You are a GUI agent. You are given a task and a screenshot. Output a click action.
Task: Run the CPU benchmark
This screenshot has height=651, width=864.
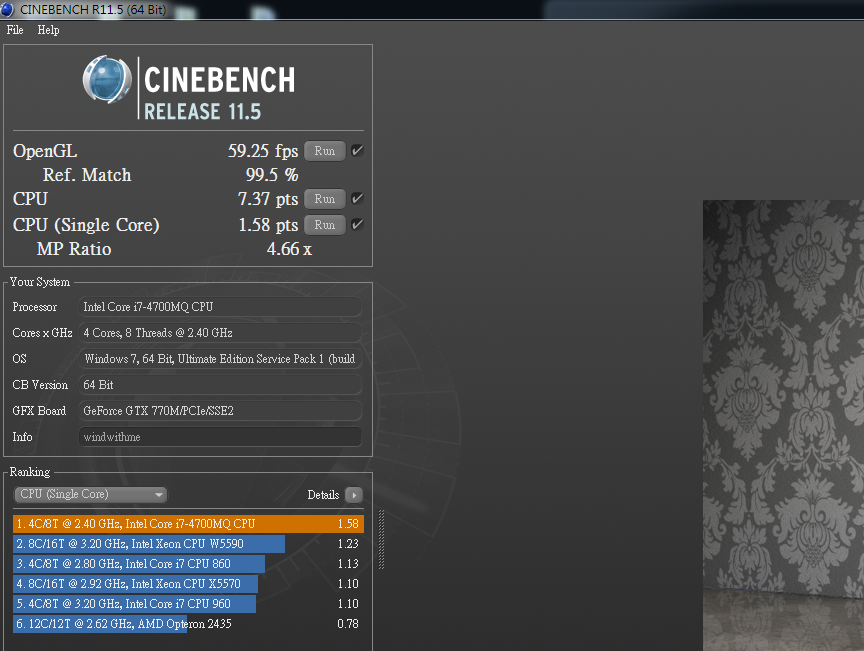click(325, 199)
